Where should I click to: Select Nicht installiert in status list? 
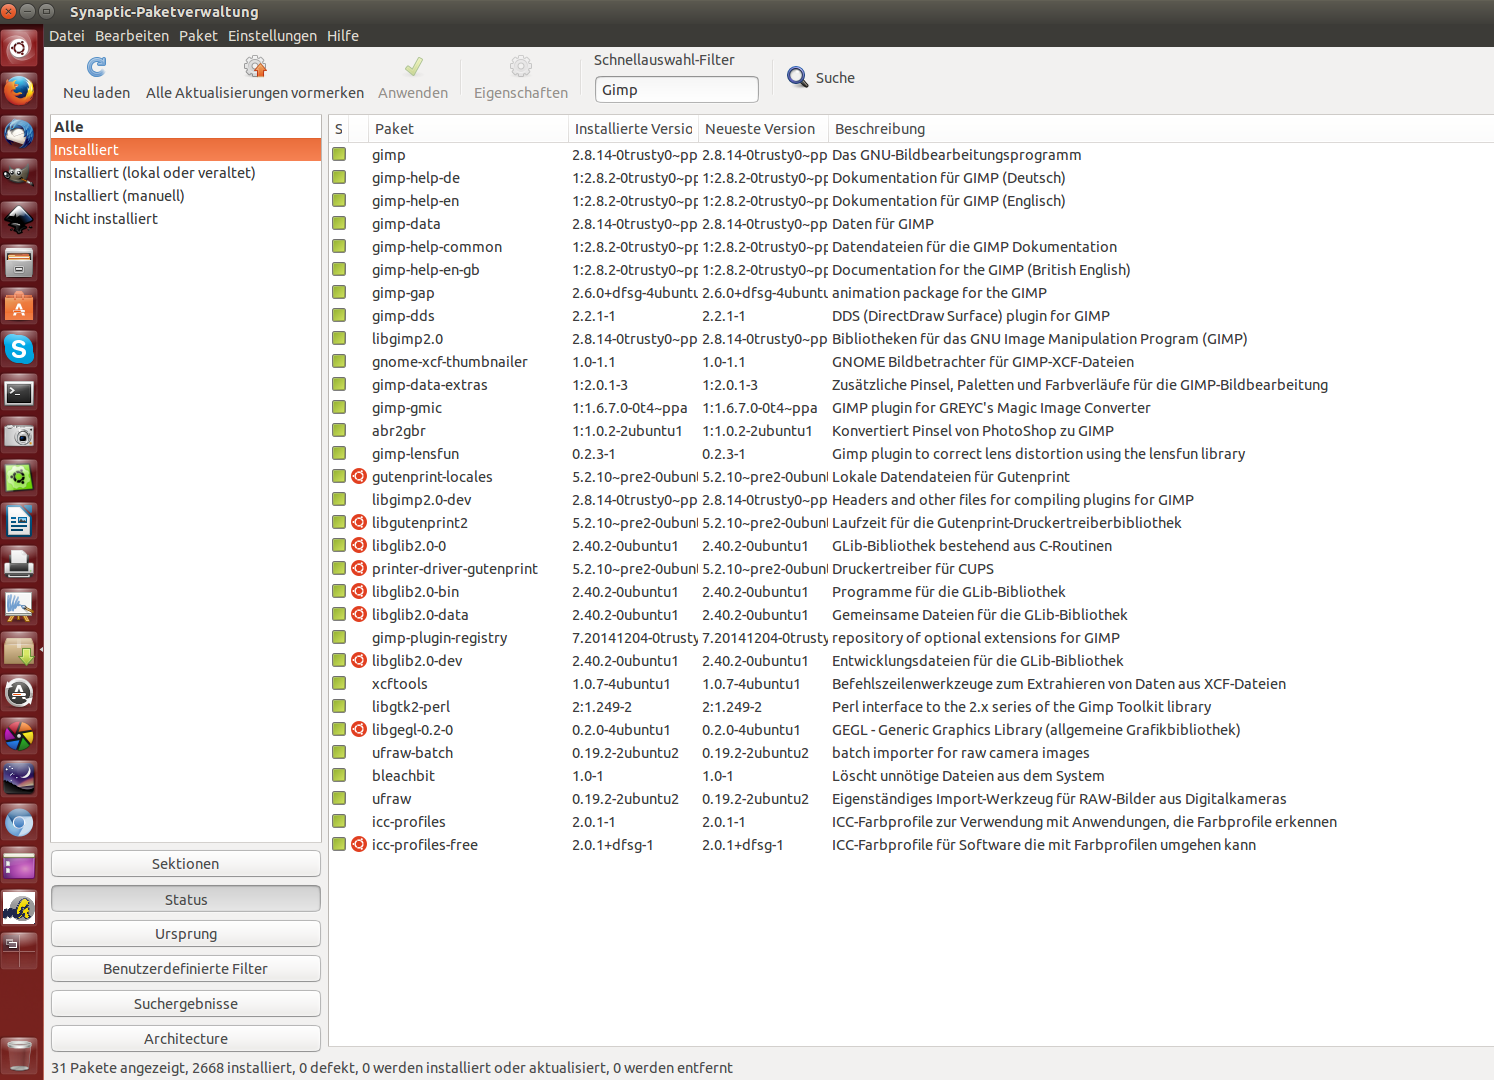pyautogui.click(x=106, y=219)
